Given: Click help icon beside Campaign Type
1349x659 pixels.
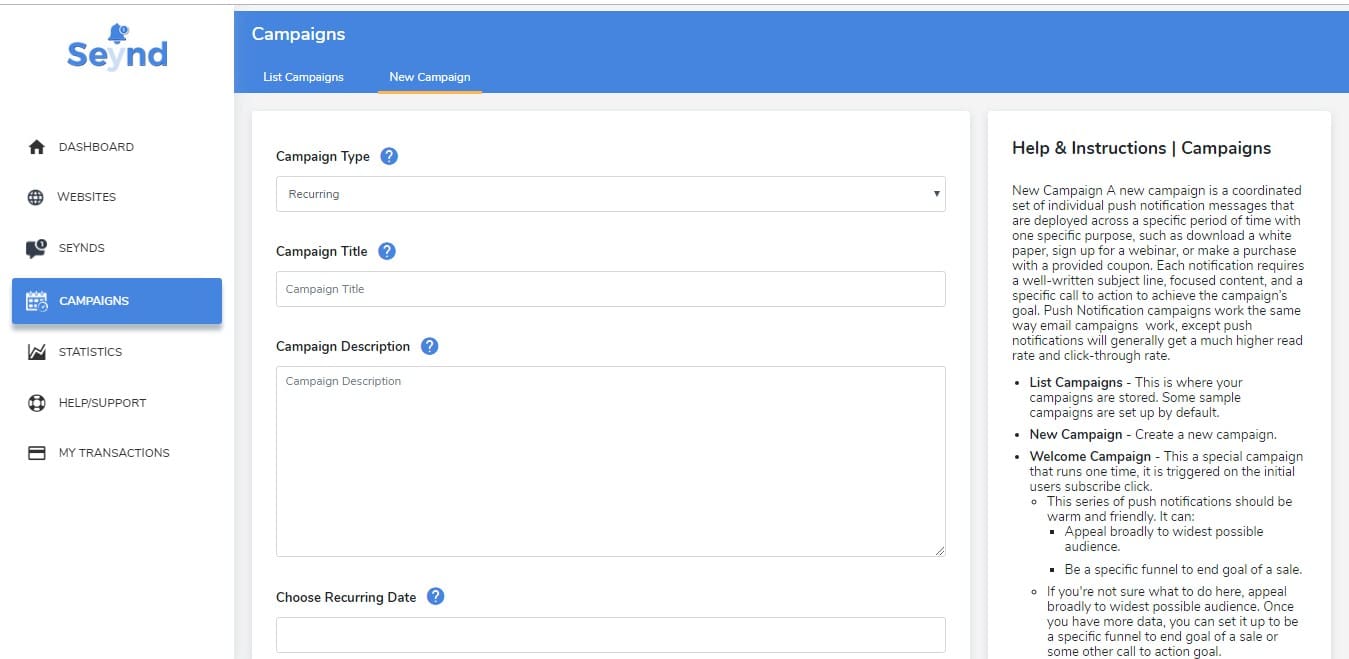Looking at the screenshot, I should point(389,156).
